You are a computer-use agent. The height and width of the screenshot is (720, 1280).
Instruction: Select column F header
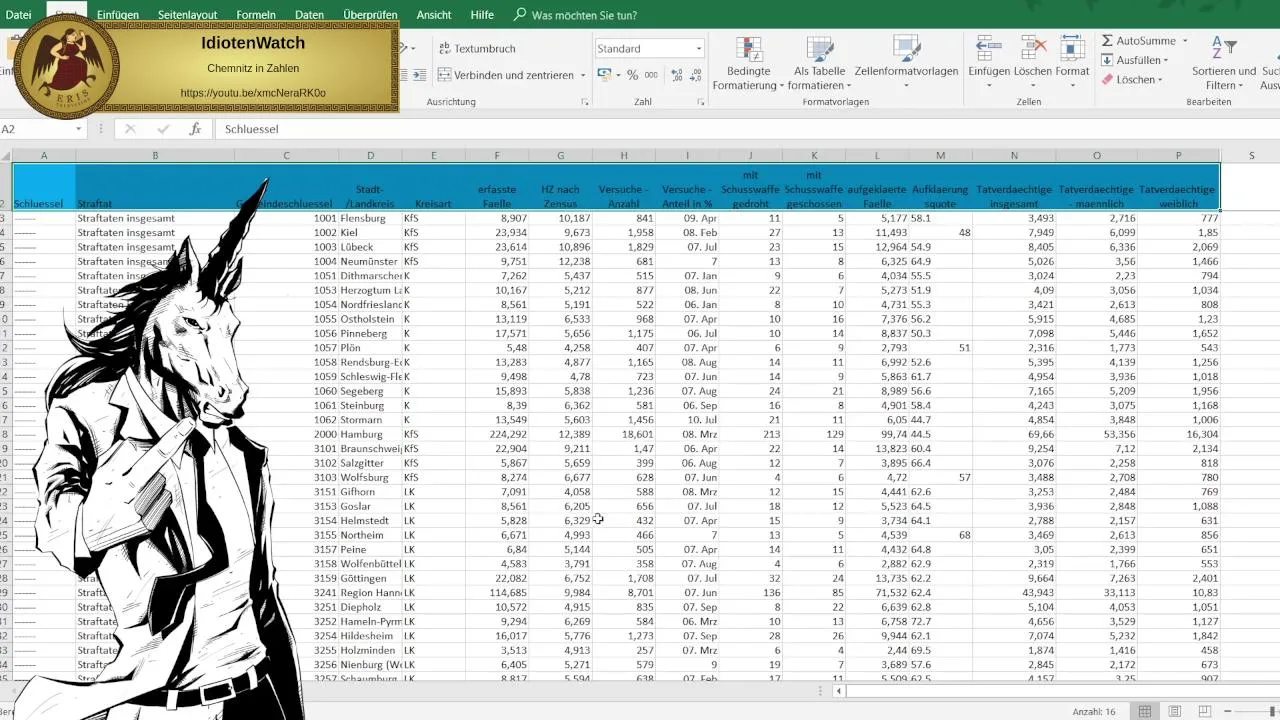click(497, 156)
